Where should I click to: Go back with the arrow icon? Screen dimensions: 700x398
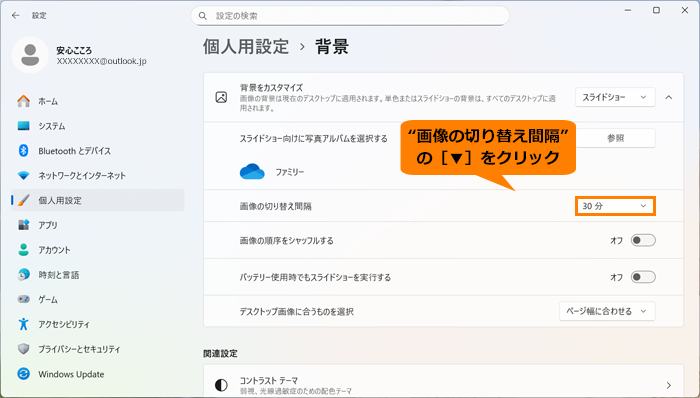16,16
